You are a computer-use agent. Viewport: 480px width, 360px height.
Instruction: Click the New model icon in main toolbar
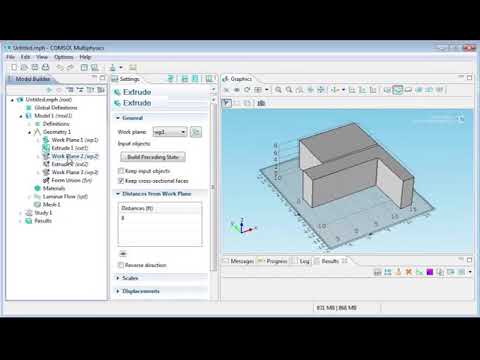coord(14,67)
